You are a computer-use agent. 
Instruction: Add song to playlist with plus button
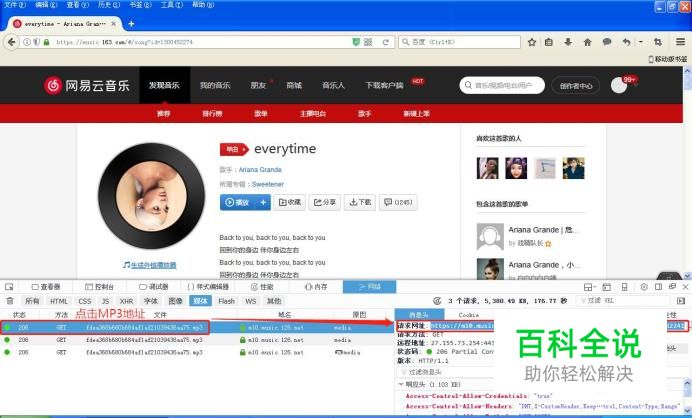pos(263,202)
